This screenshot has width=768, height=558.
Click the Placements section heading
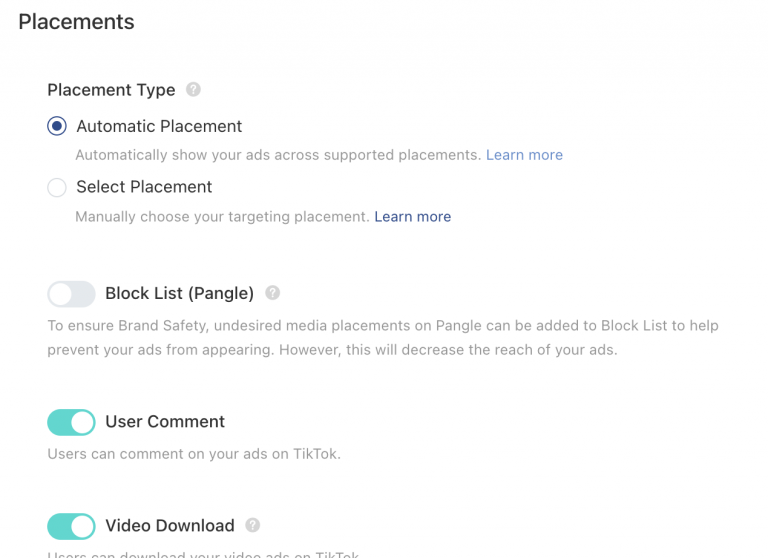click(76, 21)
